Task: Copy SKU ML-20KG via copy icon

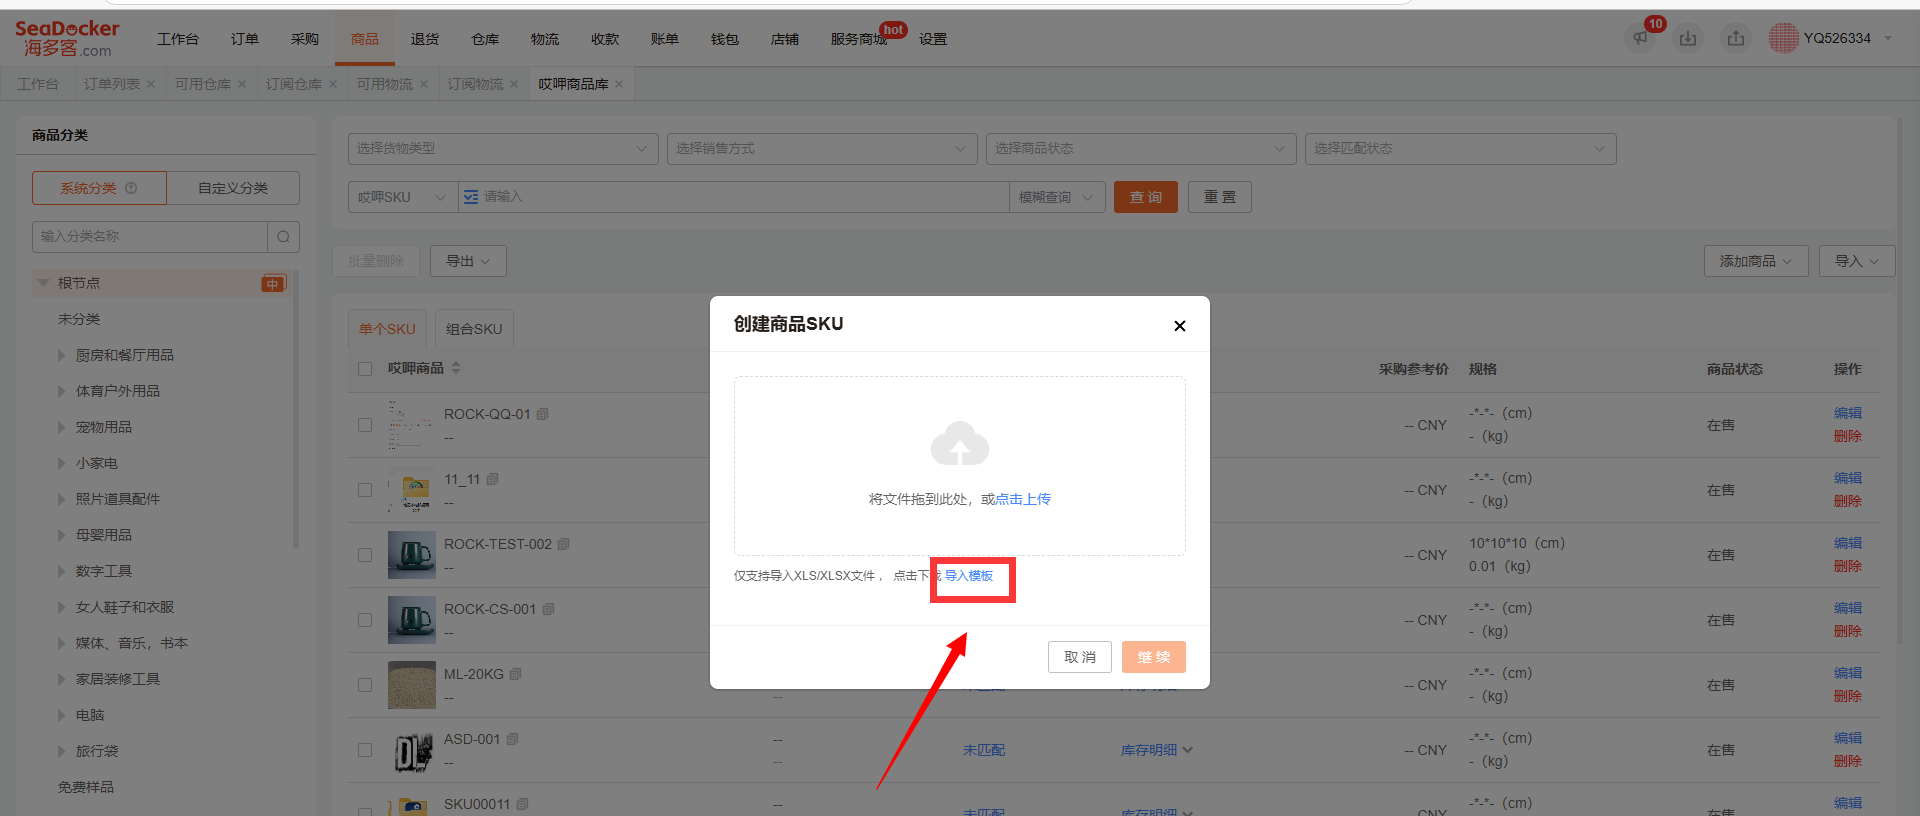Action: point(515,674)
